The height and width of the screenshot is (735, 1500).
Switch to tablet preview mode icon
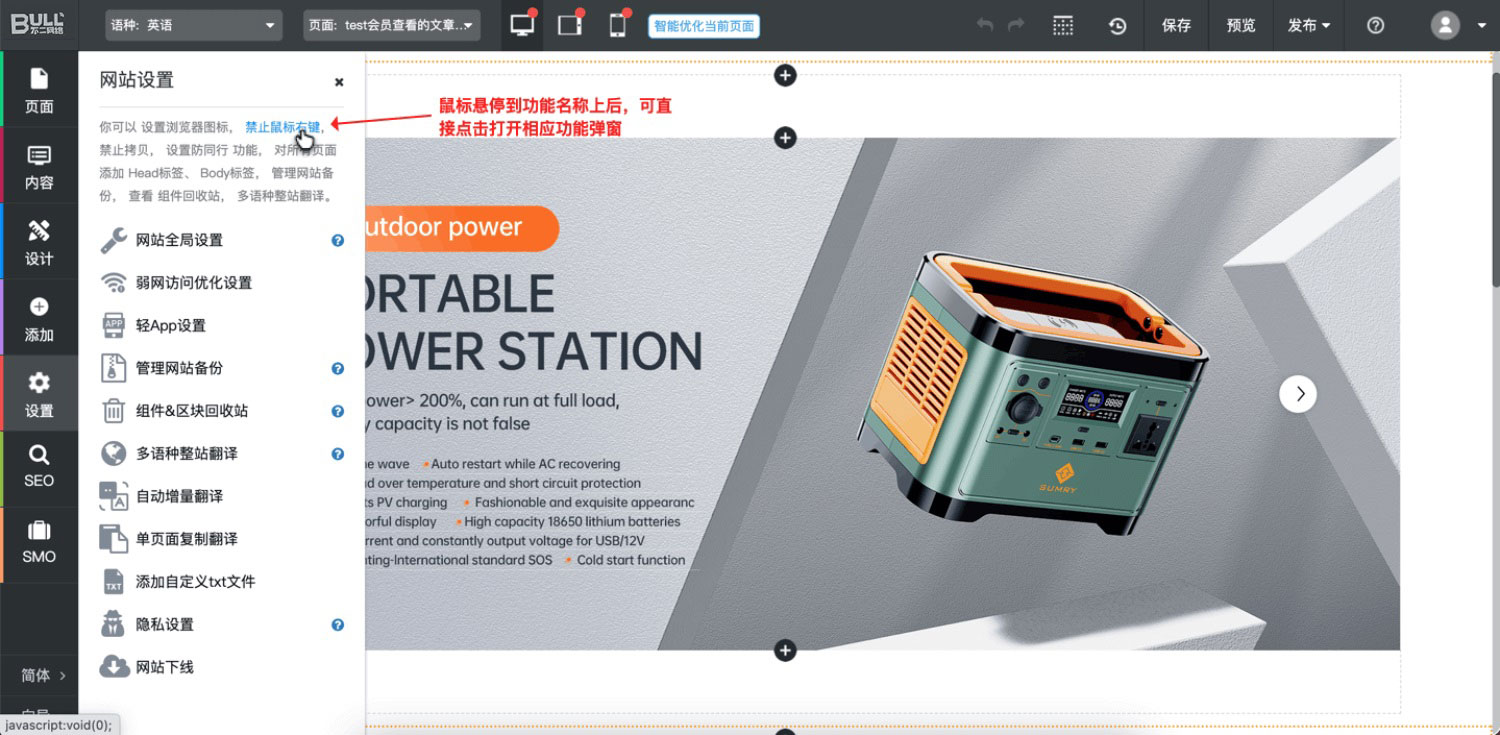570,26
